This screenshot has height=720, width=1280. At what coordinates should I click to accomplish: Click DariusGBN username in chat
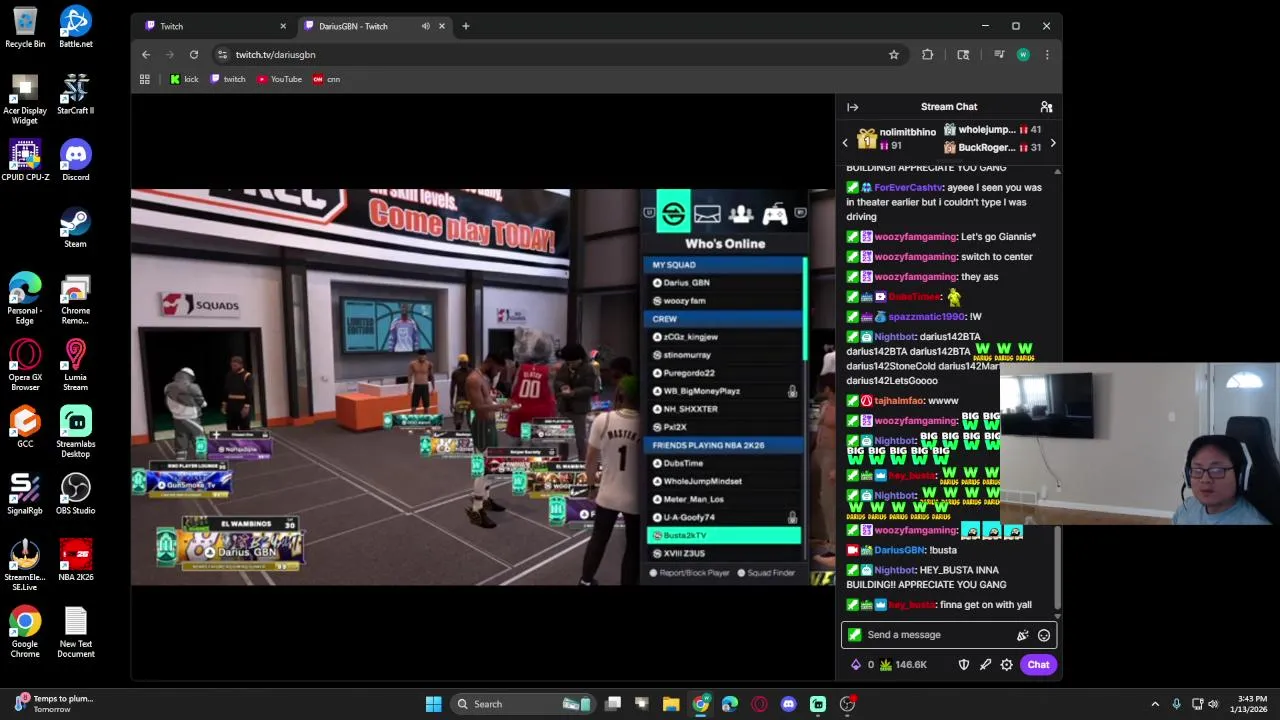[x=899, y=550]
